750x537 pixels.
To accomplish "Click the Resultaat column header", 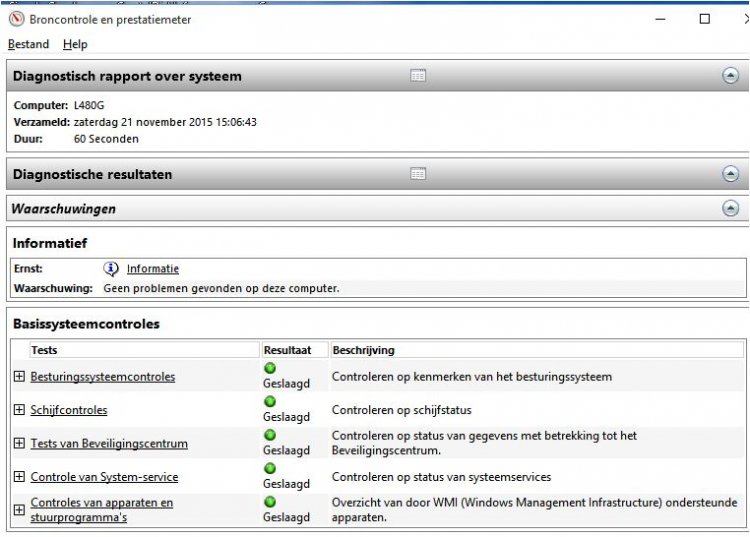I will click(x=288, y=350).
